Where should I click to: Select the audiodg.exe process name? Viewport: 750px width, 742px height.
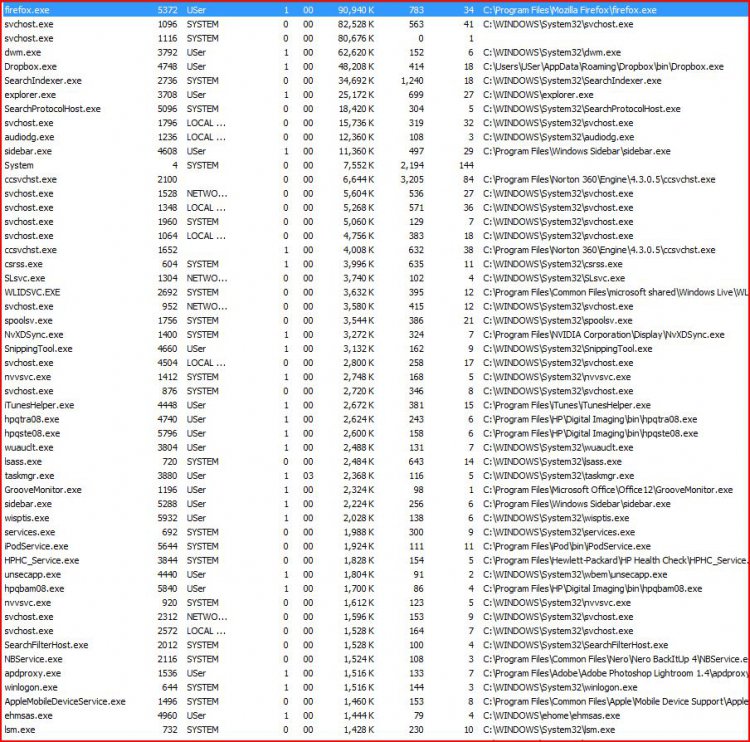29,137
